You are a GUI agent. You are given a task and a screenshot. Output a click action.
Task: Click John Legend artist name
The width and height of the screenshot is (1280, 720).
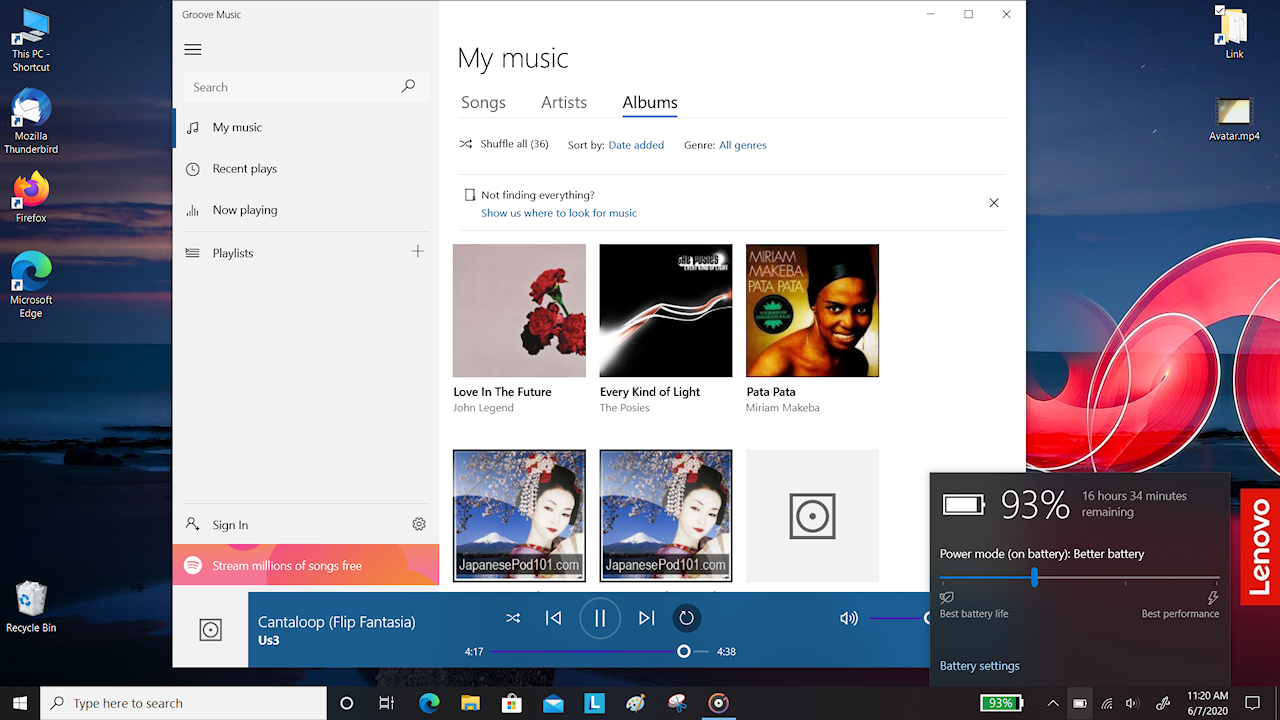coord(483,408)
